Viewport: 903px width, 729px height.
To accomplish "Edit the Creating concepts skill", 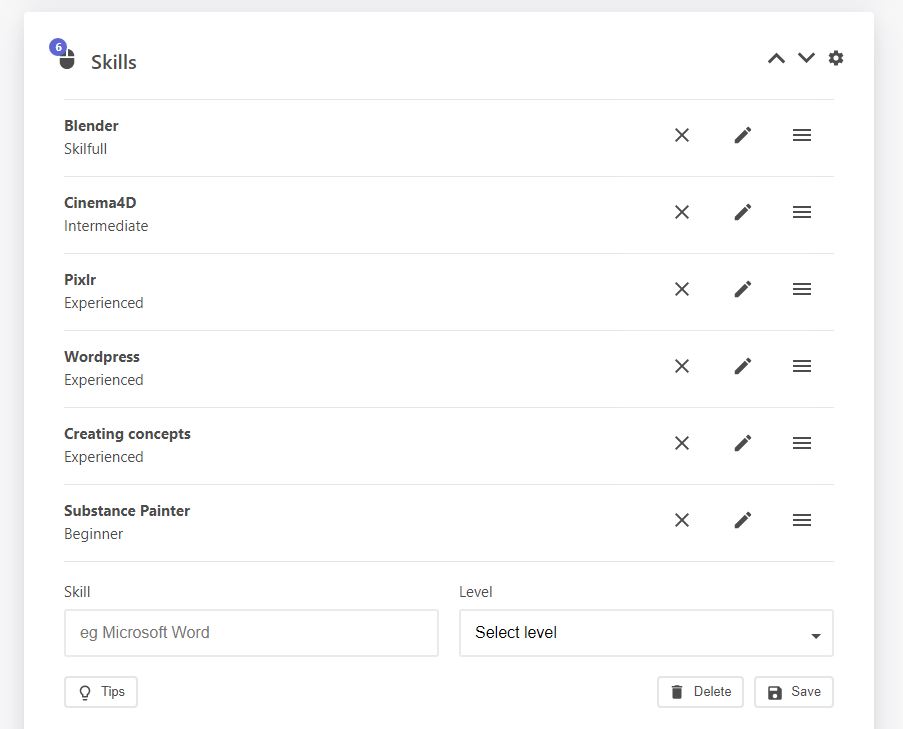I will coord(742,443).
